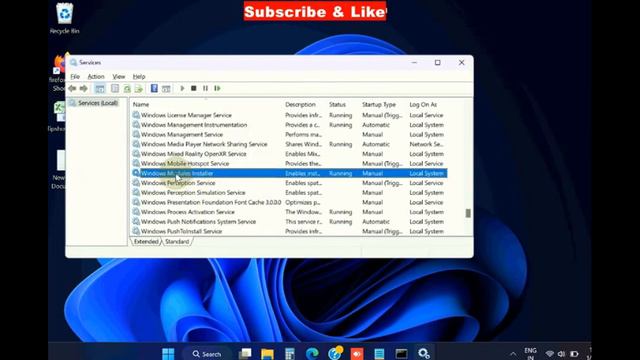The image size is (640, 360).
Task: Open Calculator from the taskbar
Action: 290,353
